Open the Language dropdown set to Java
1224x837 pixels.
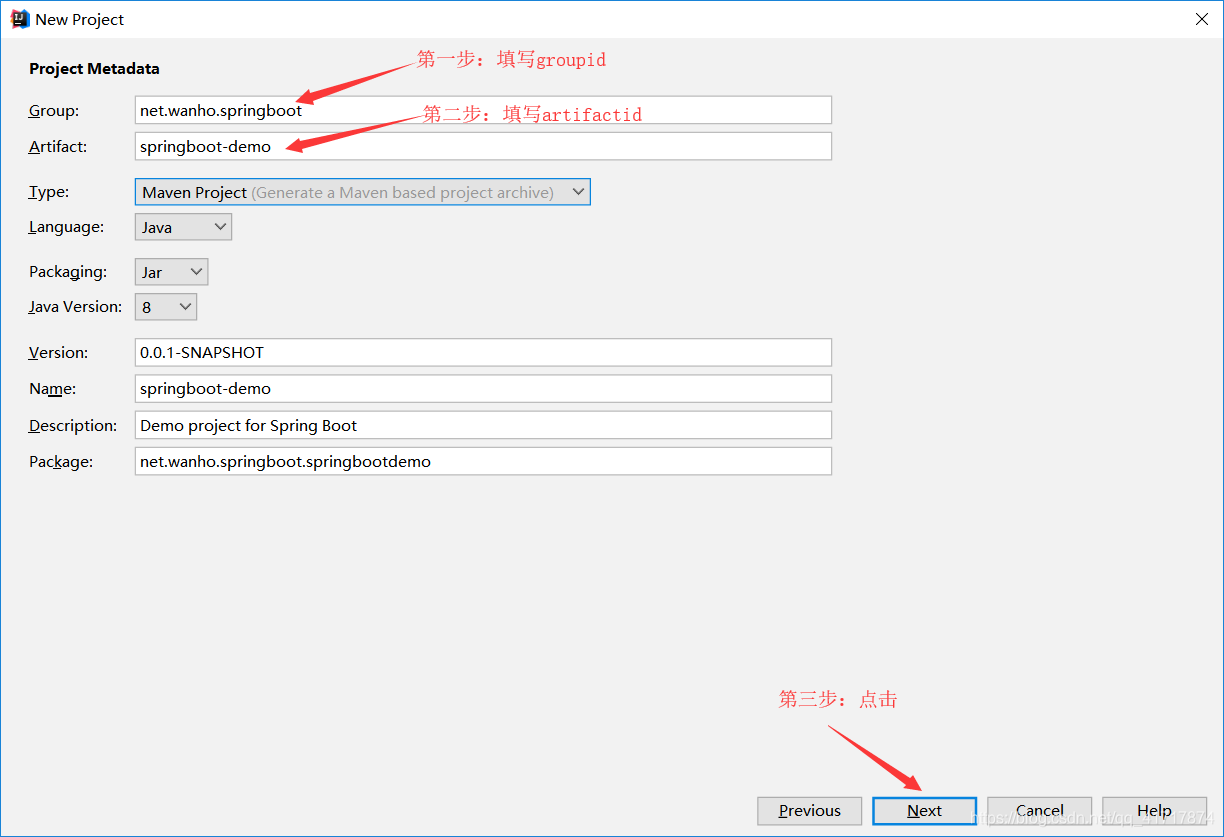(183, 227)
